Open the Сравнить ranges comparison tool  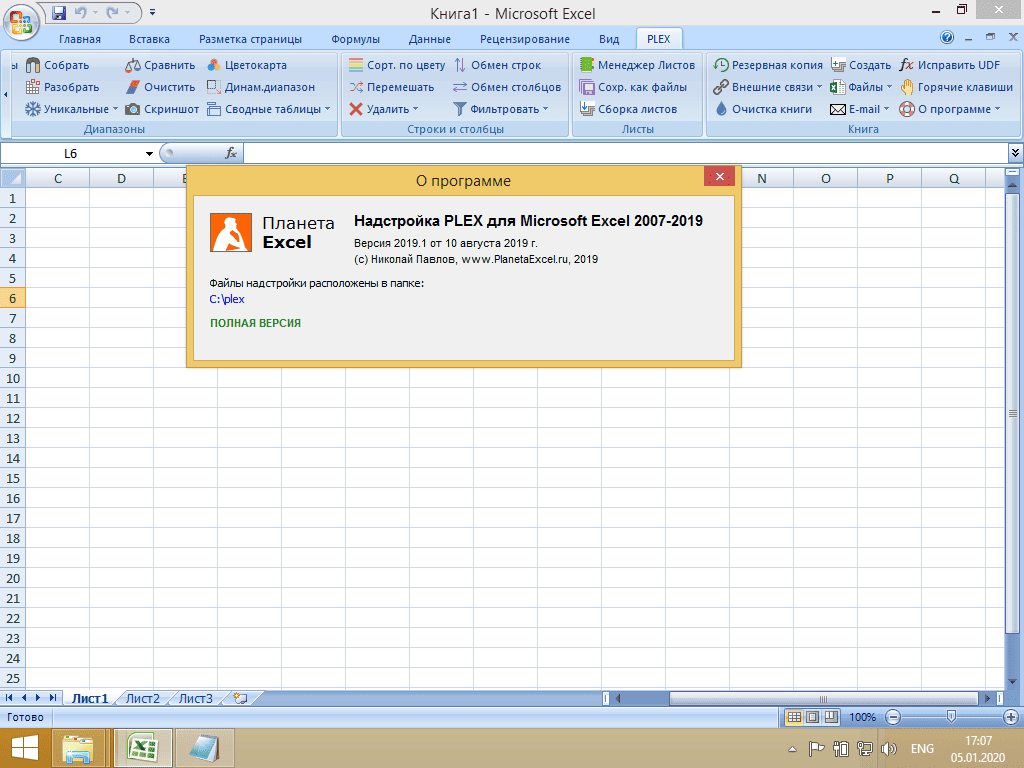[x=160, y=65]
